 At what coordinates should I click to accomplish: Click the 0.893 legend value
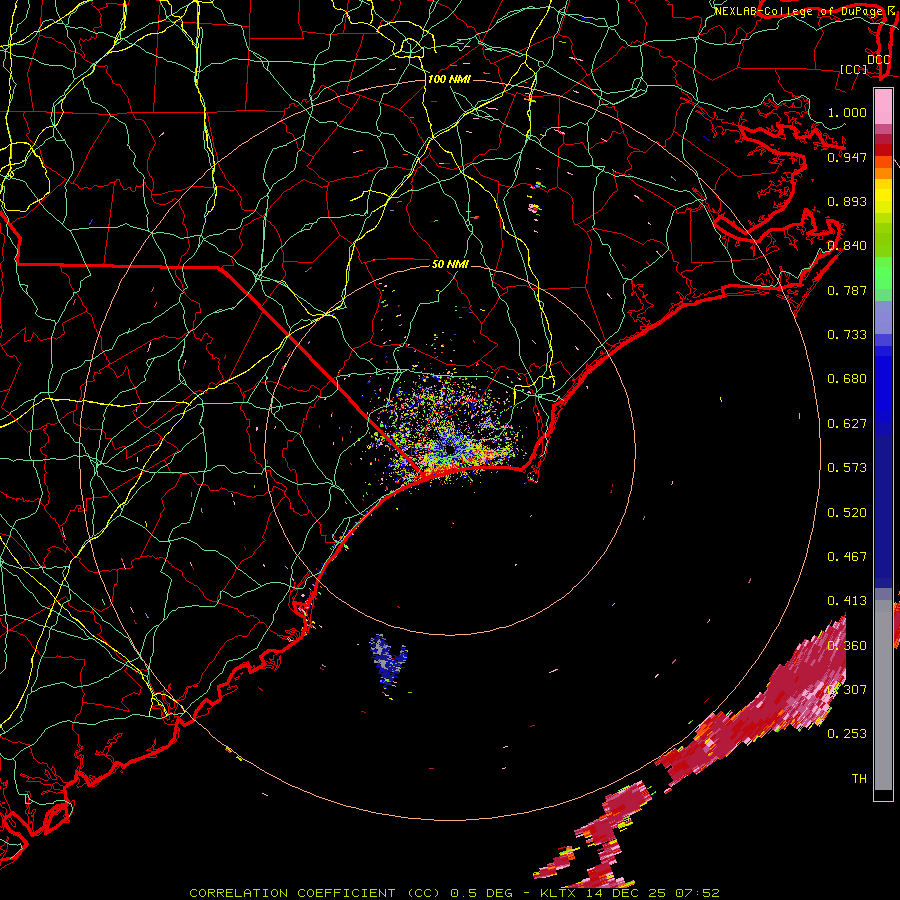[x=847, y=201]
